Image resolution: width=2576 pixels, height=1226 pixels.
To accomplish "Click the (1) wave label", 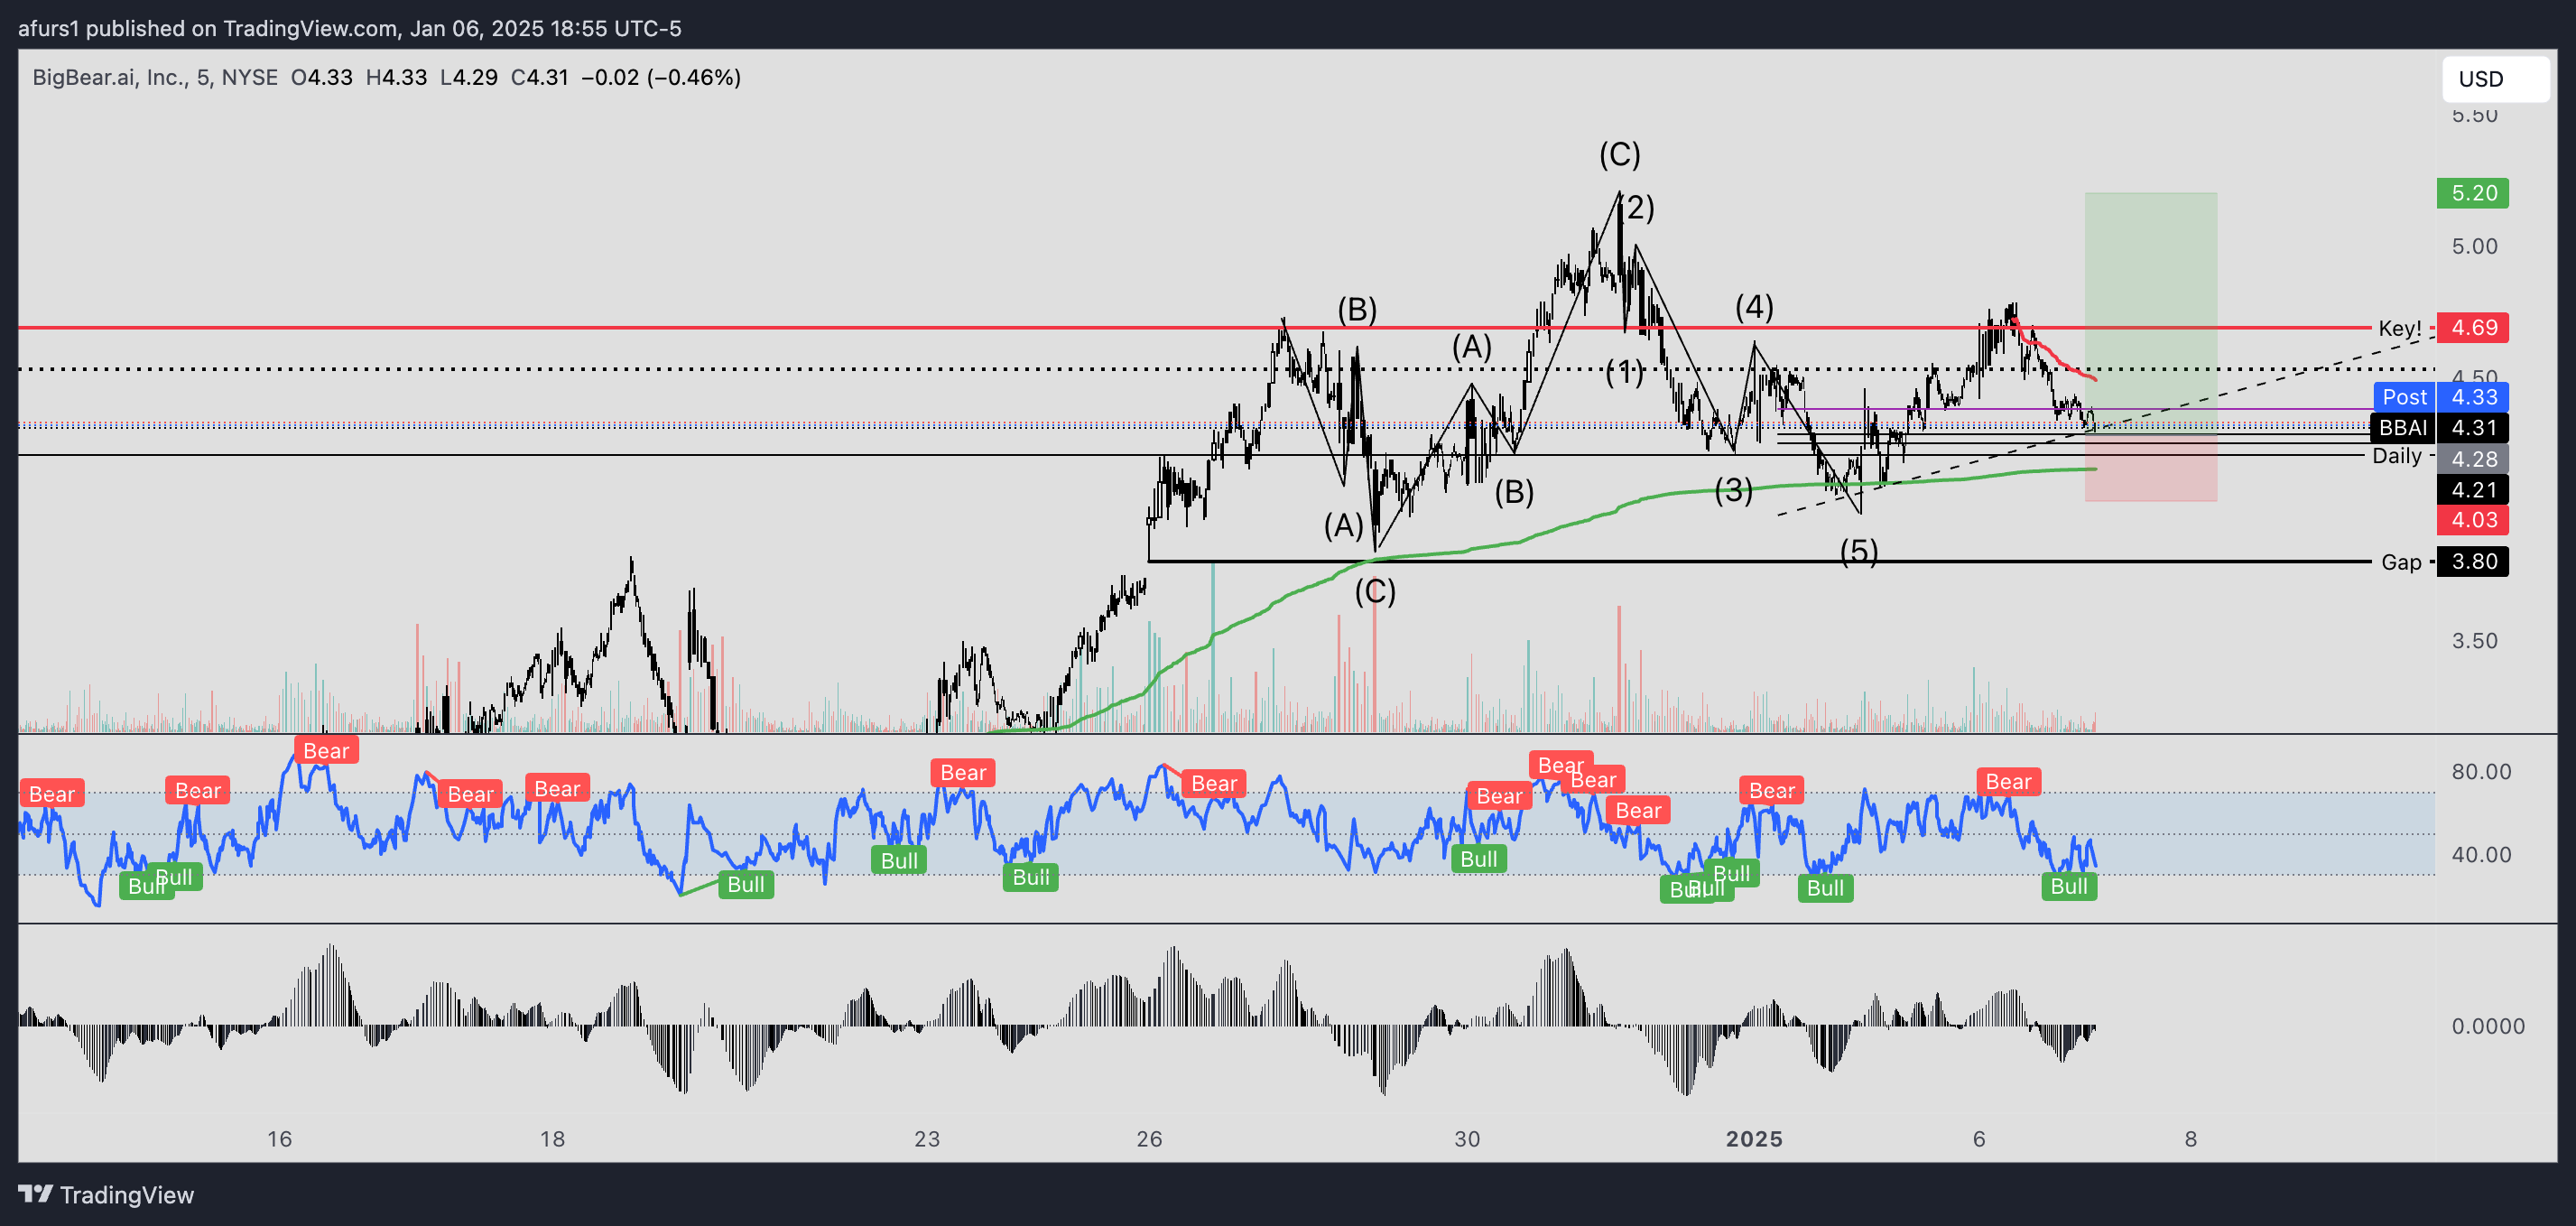I will (x=1624, y=372).
